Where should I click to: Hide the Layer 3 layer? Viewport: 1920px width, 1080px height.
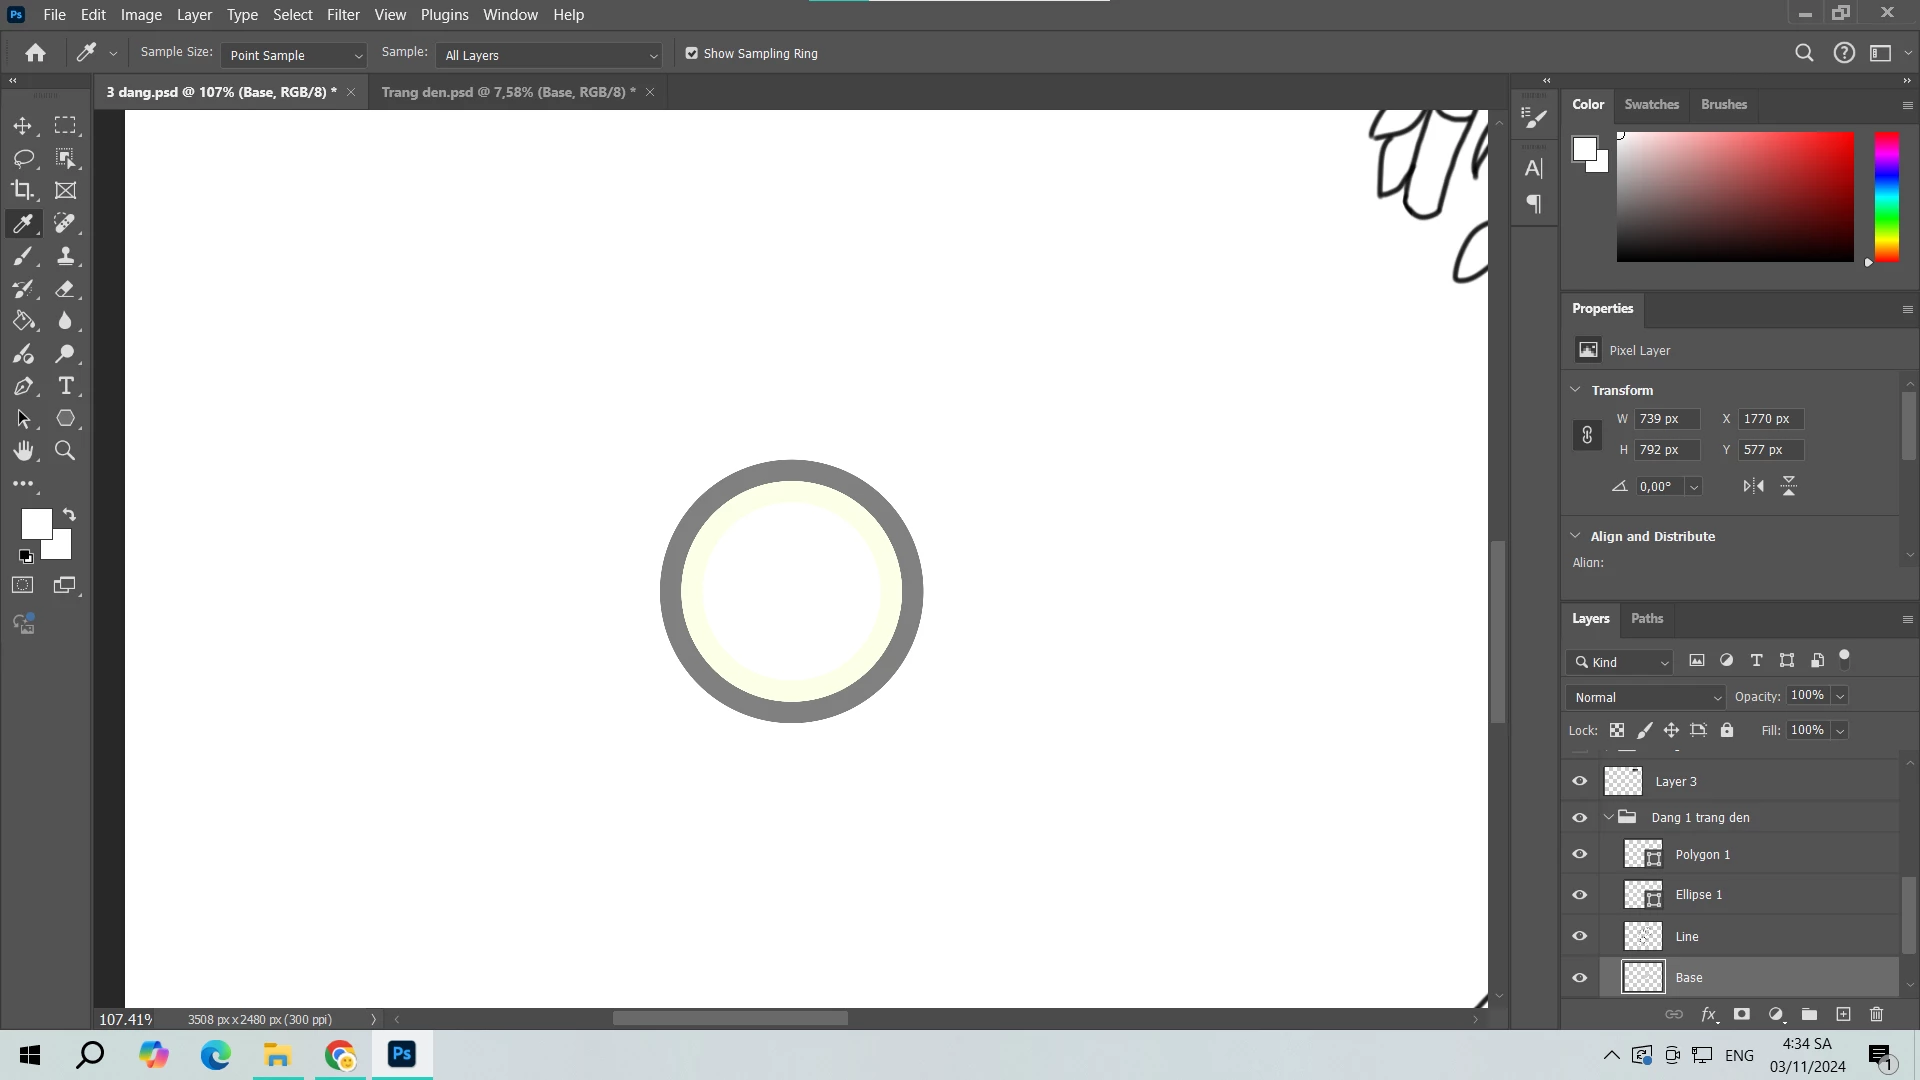(1579, 782)
